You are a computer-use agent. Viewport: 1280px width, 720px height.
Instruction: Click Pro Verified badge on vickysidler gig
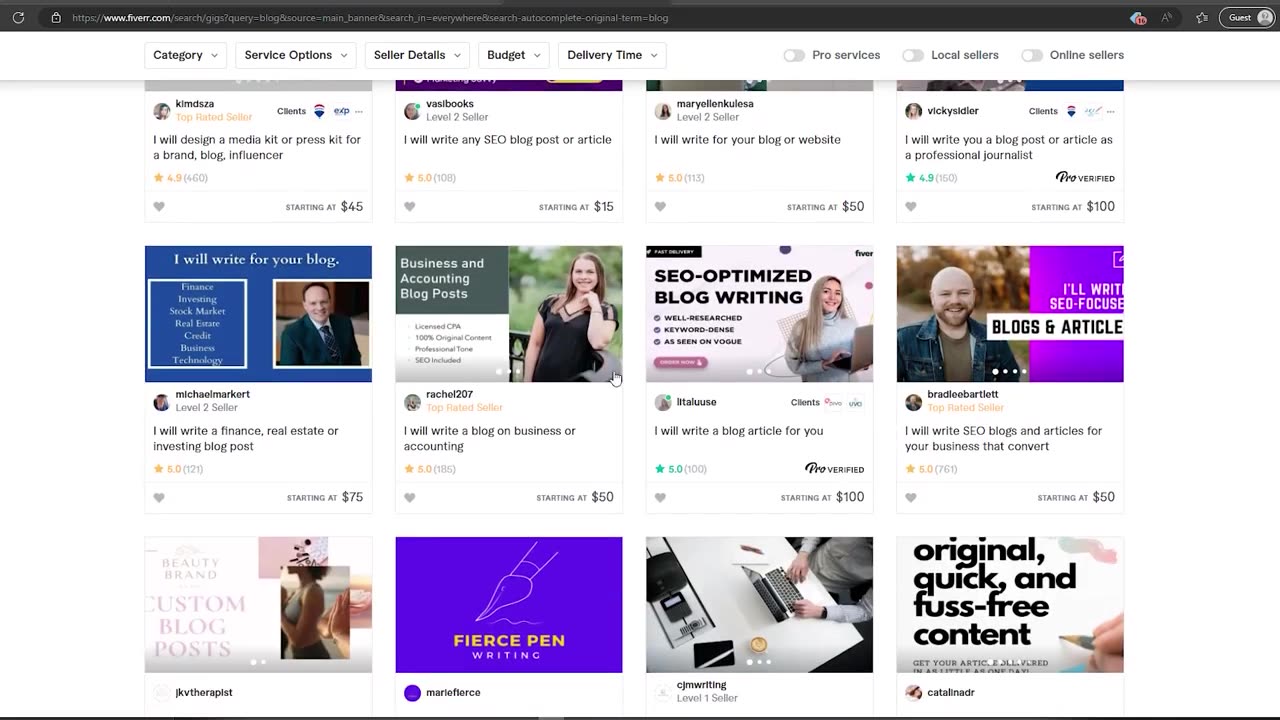pyautogui.click(x=1085, y=178)
